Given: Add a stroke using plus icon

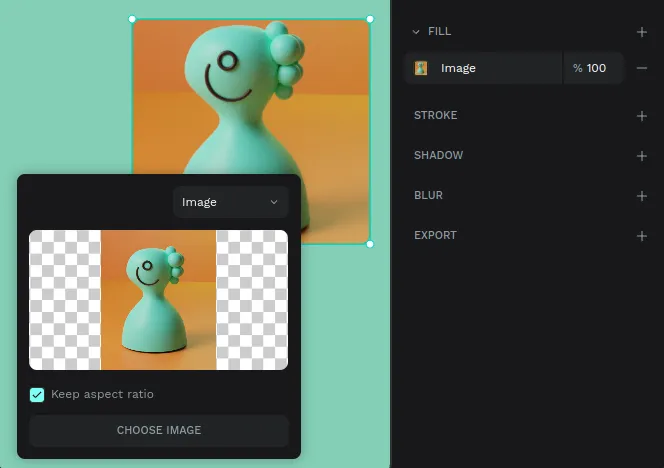Looking at the screenshot, I should coord(642,116).
